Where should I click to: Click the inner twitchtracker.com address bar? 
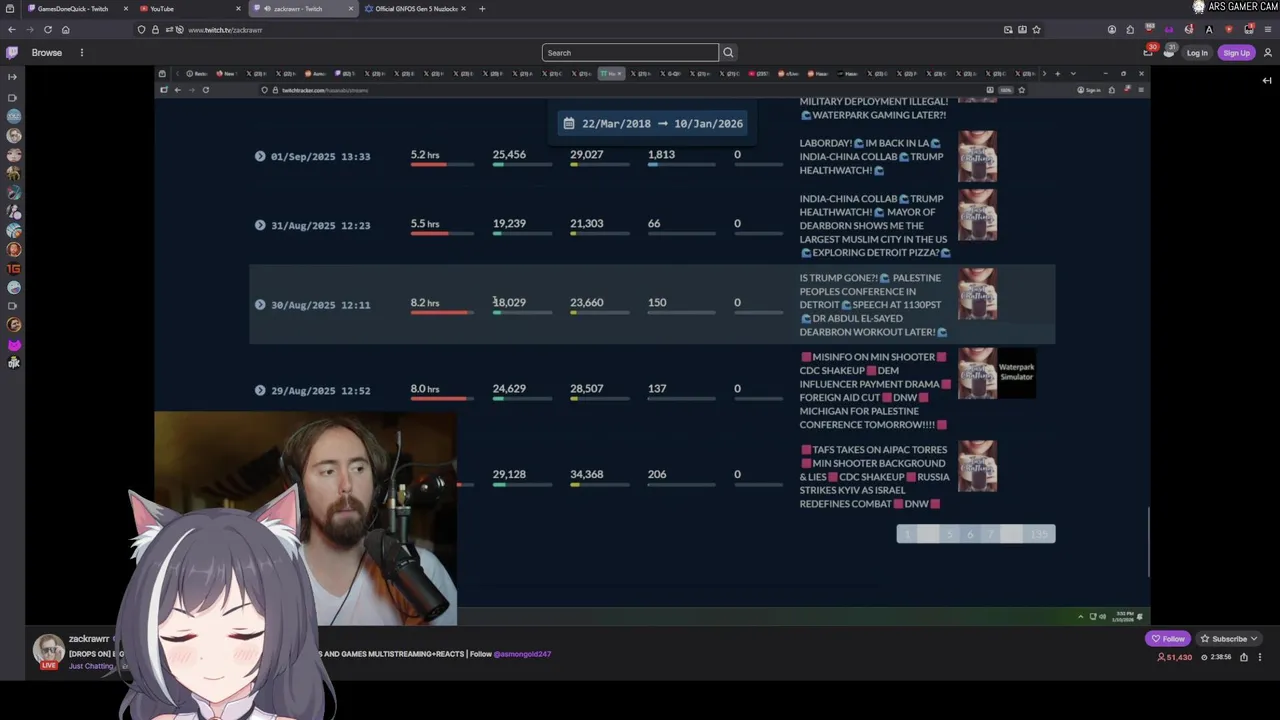point(324,90)
